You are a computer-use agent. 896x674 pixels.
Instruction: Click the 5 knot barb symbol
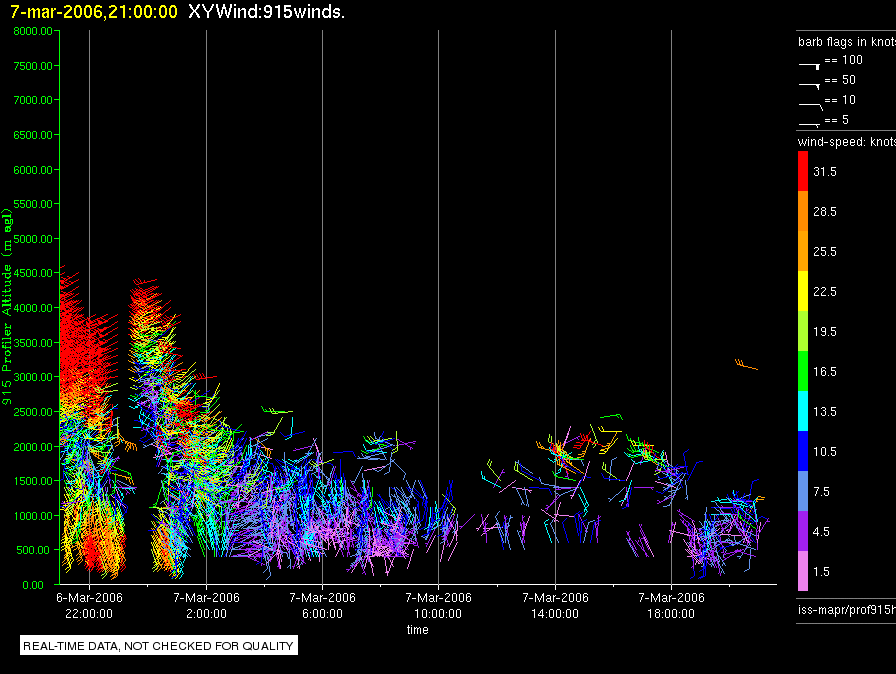click(809, 124)
